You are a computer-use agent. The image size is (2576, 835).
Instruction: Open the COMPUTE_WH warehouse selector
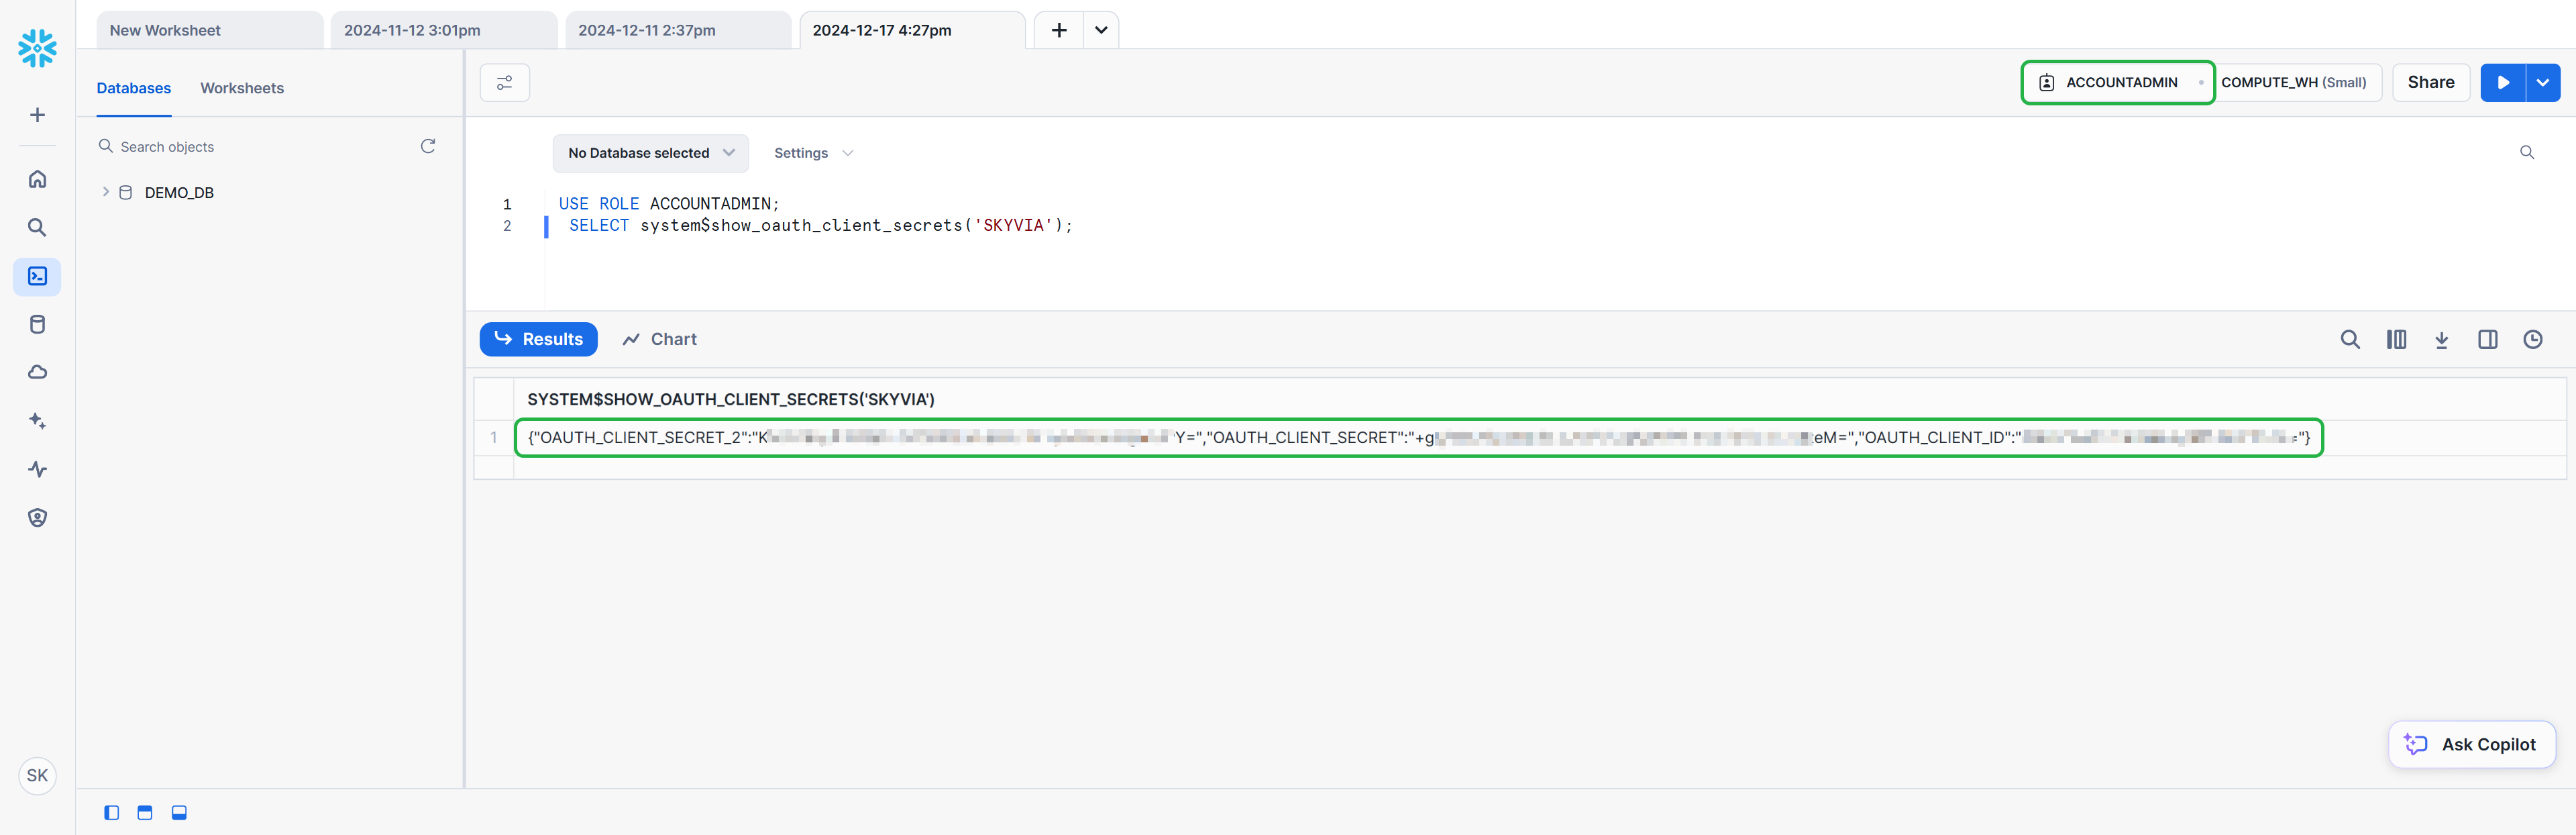2294,83
